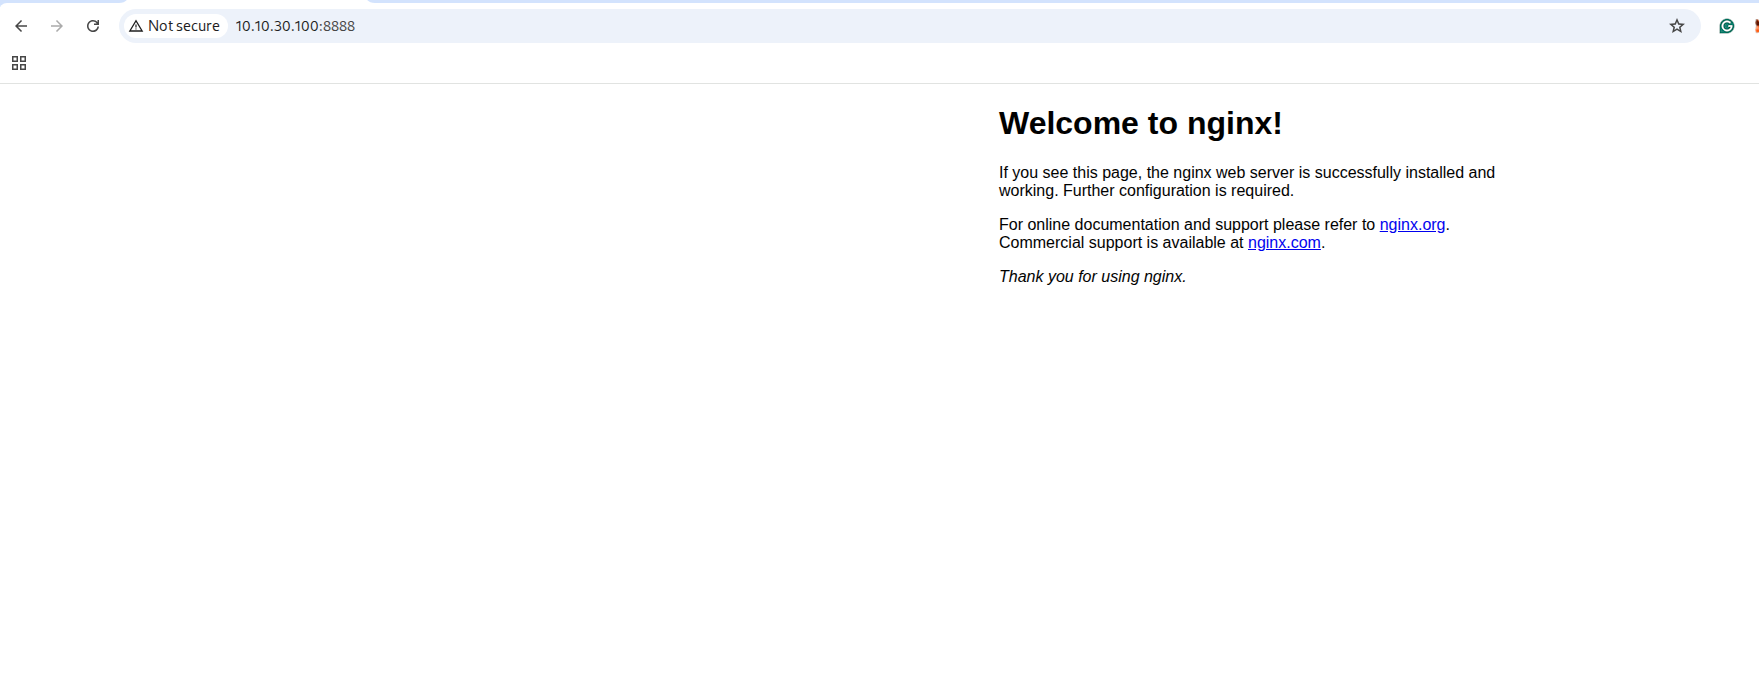
Task: Open the nginx.org documentation link
Action: 1412,224
